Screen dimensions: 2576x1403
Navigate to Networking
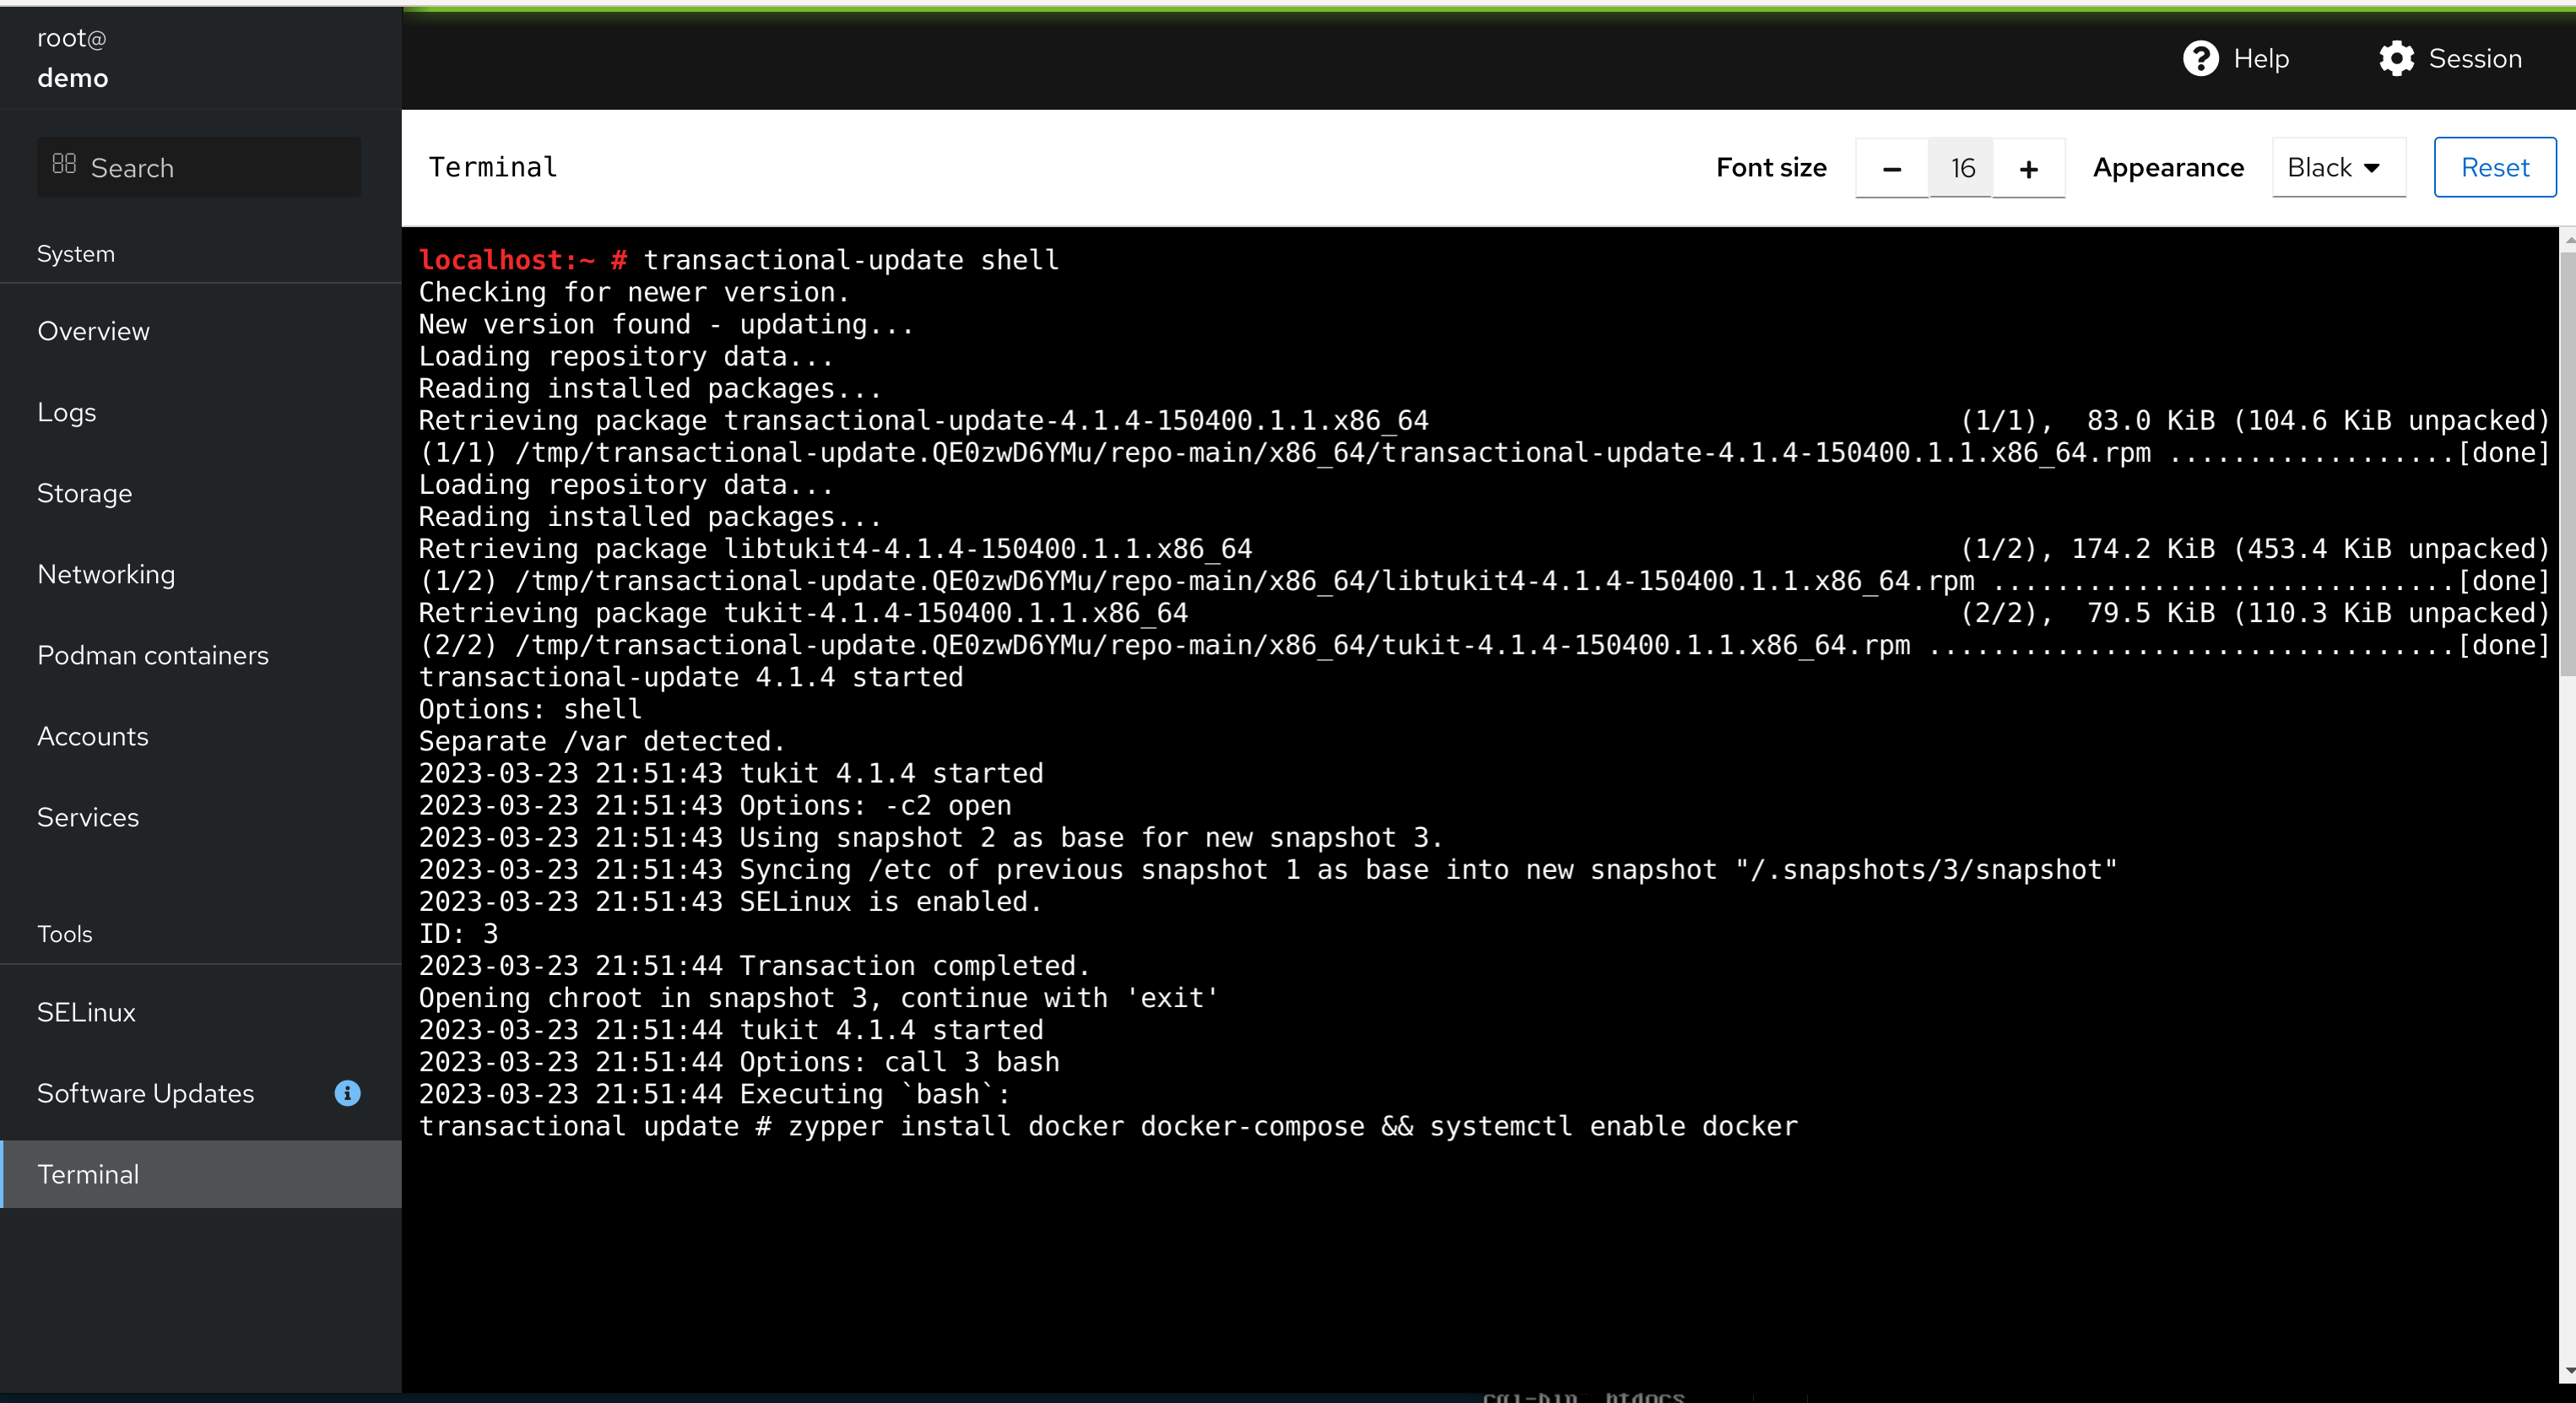[106, 574]
